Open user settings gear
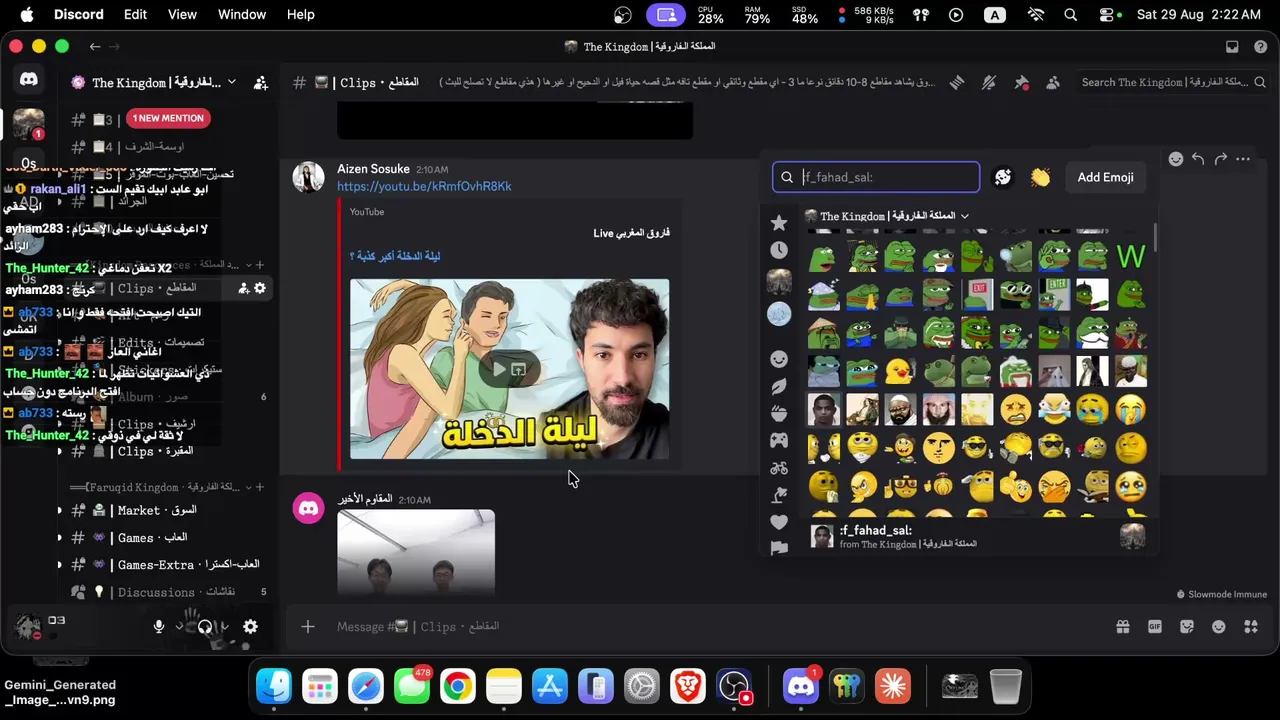This screenshot has width=1280, height=720. (250, 627)
